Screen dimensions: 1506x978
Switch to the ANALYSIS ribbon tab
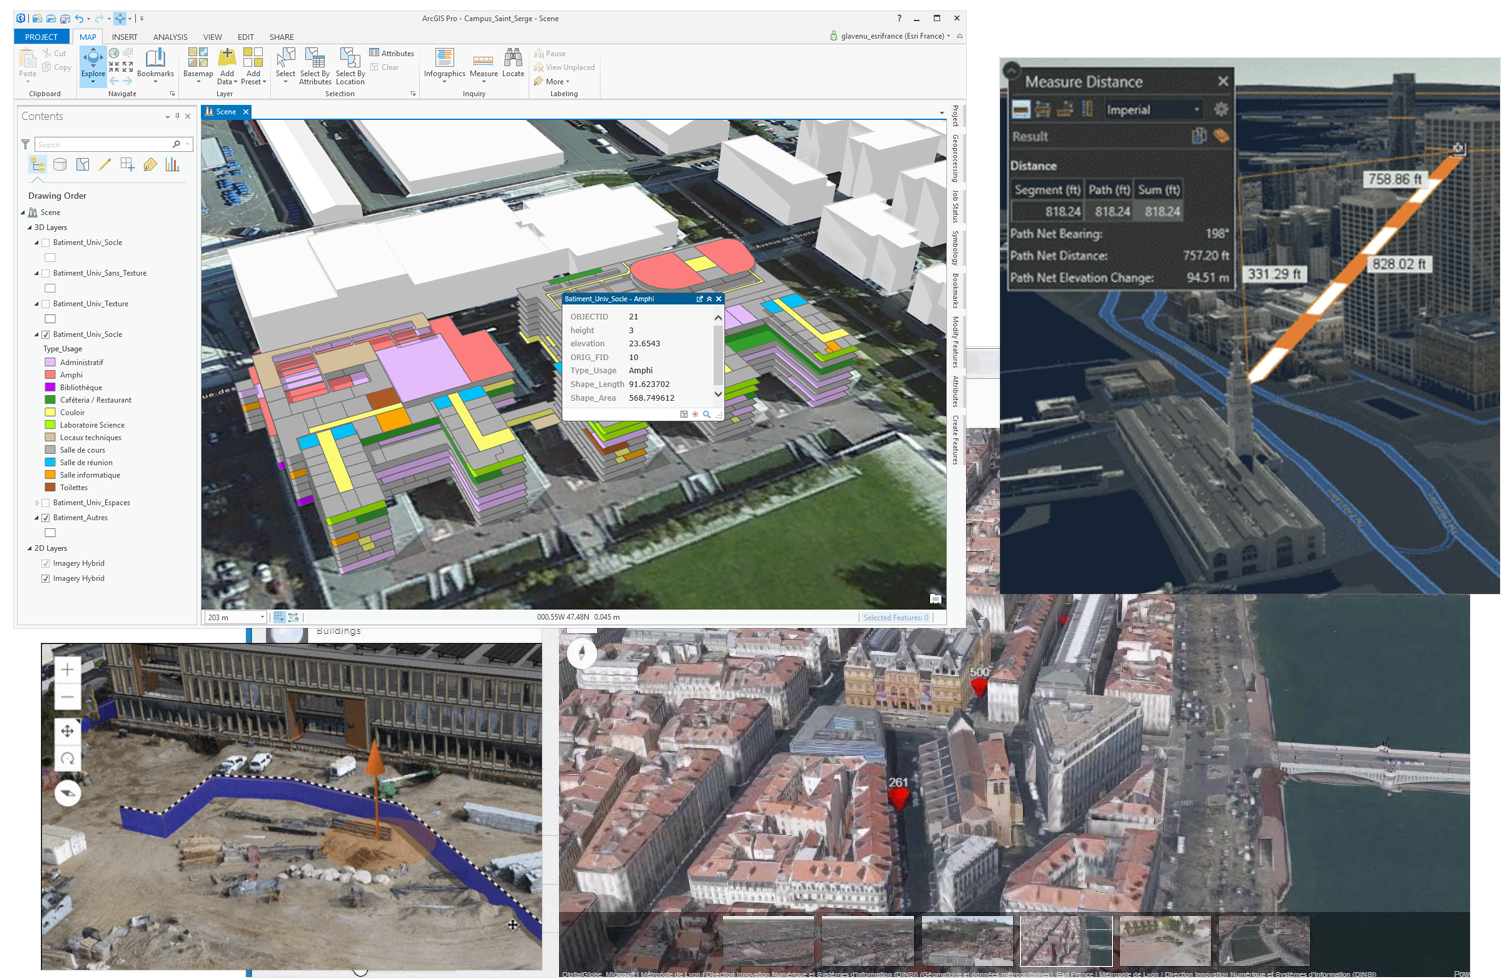click(170, 37)
